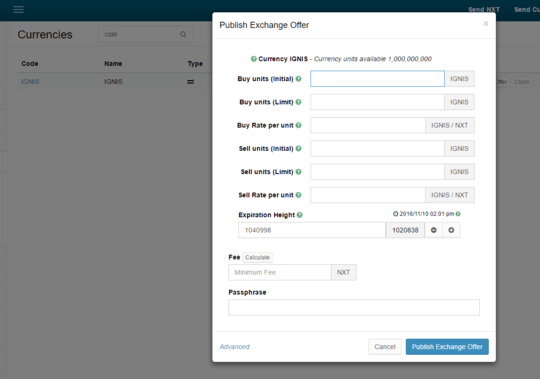Click help icon next to Buy units (Initial)
This screenshot has width=540, height=379.
point(299,79)
